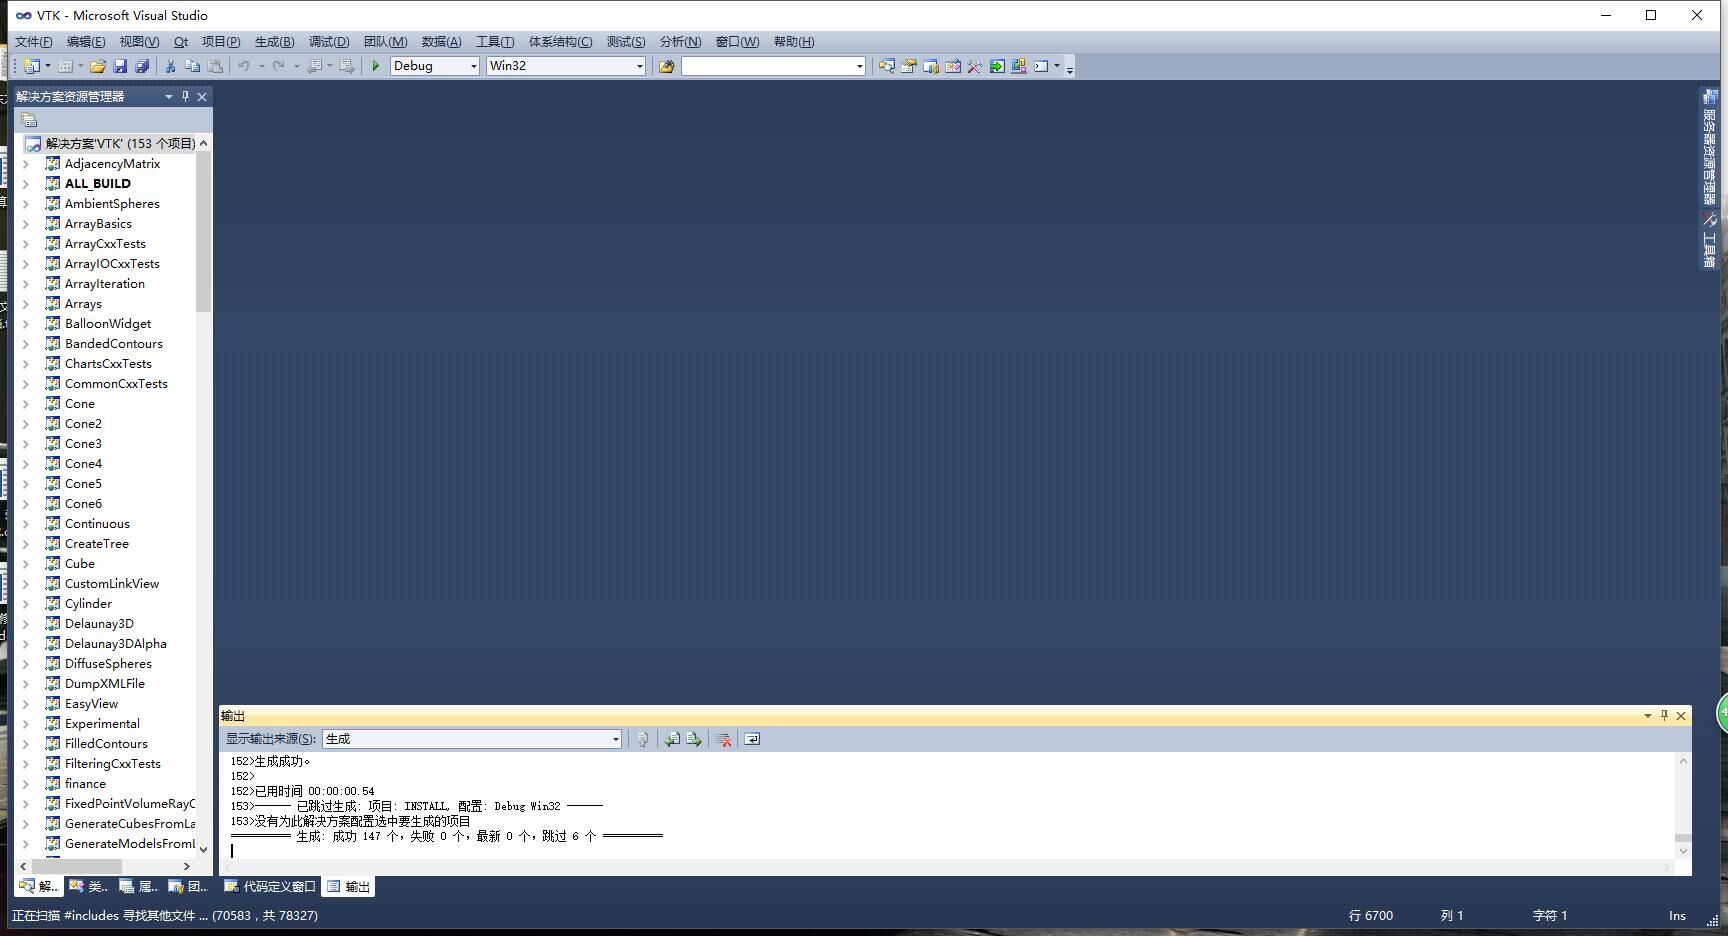Click the properties icon in Solution Explorer toolbar
The width and height of the screenshot is (1728, 936).
pos(29,120)
